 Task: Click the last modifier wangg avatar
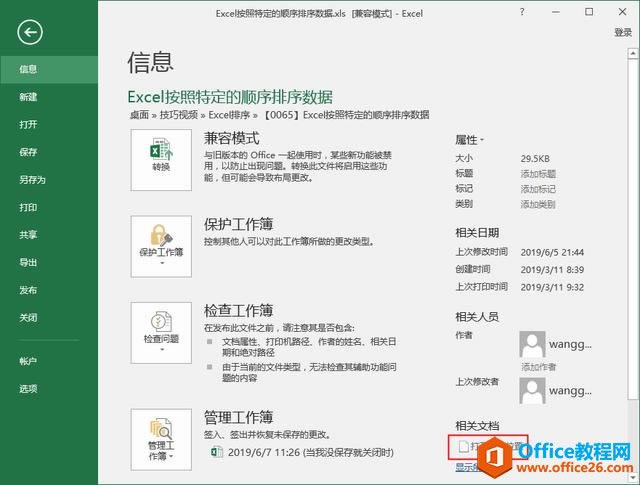point(532,391)
